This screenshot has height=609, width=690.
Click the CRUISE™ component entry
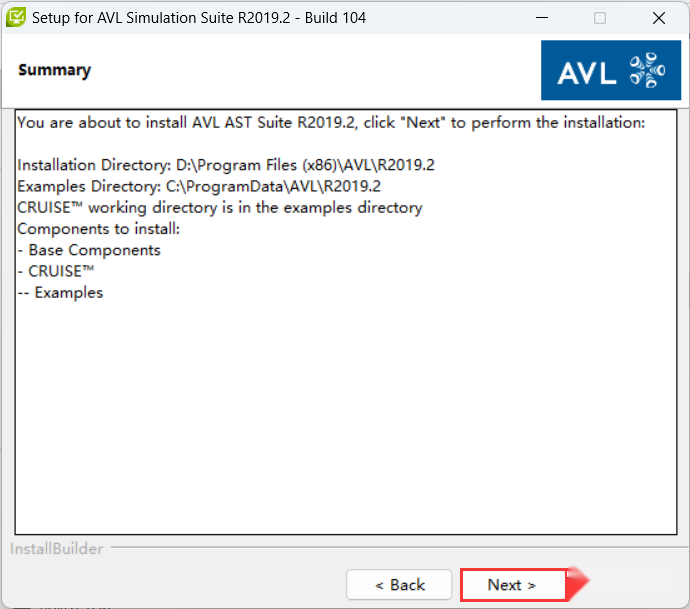(56, 271)
